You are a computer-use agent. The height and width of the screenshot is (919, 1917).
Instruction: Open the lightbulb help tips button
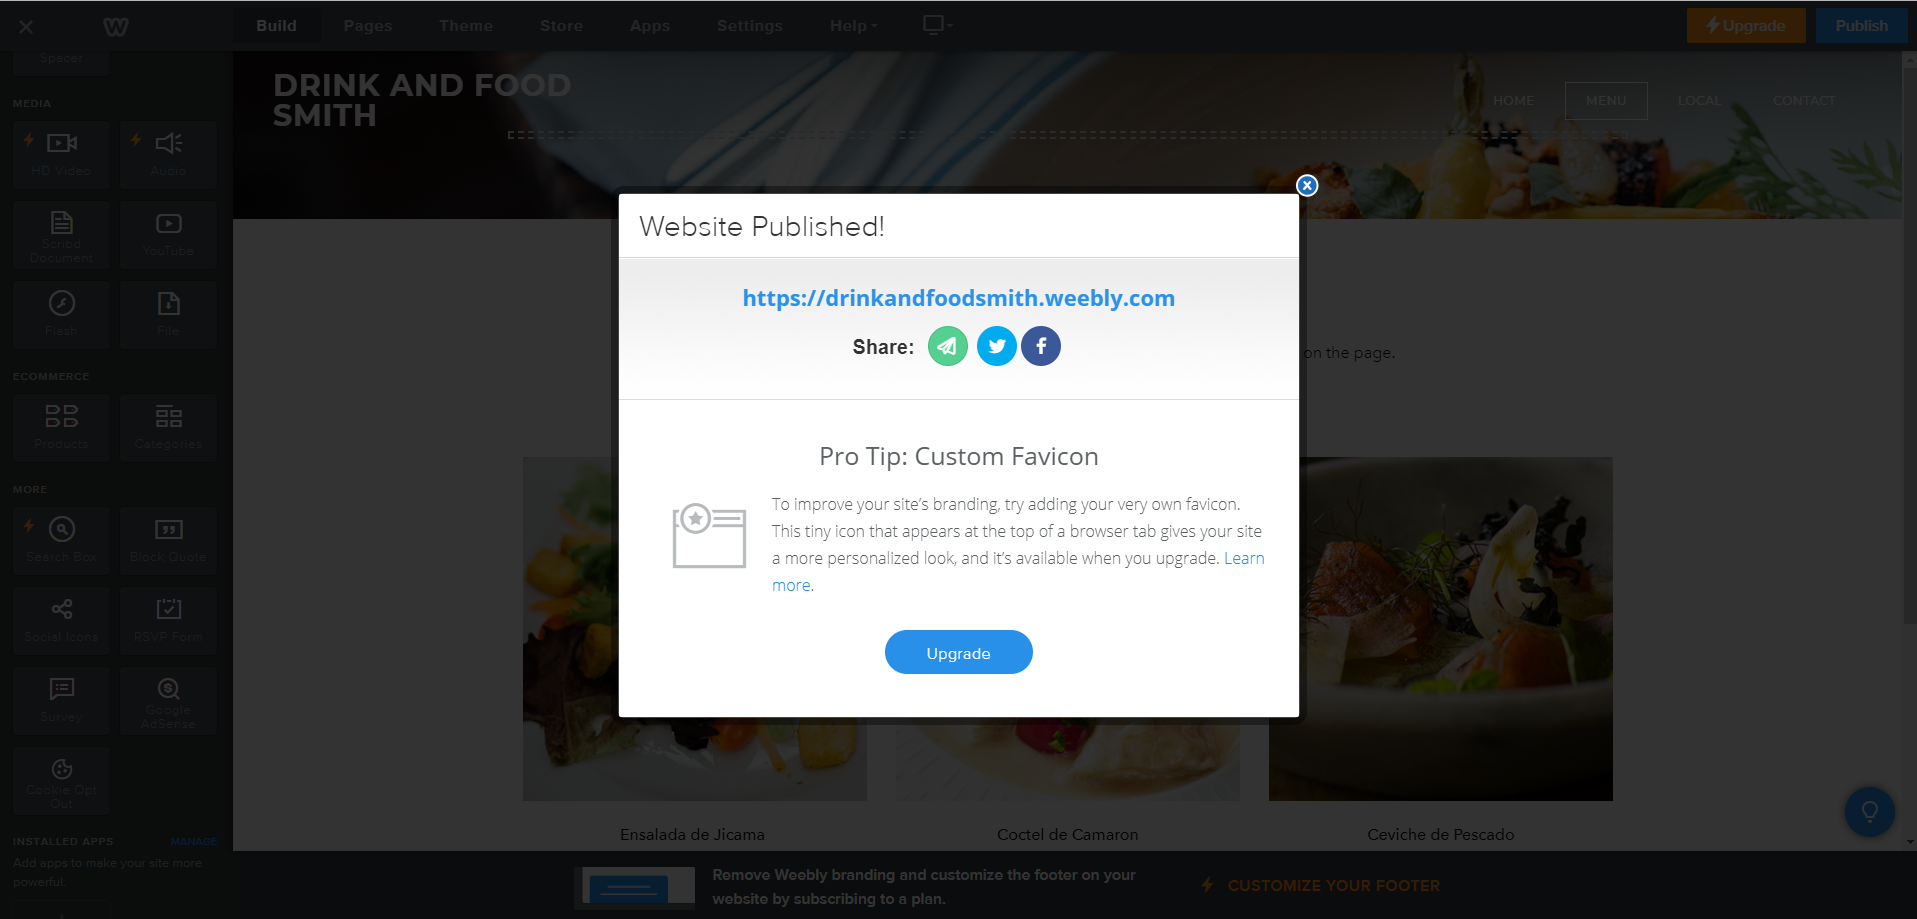point(1869,812)
